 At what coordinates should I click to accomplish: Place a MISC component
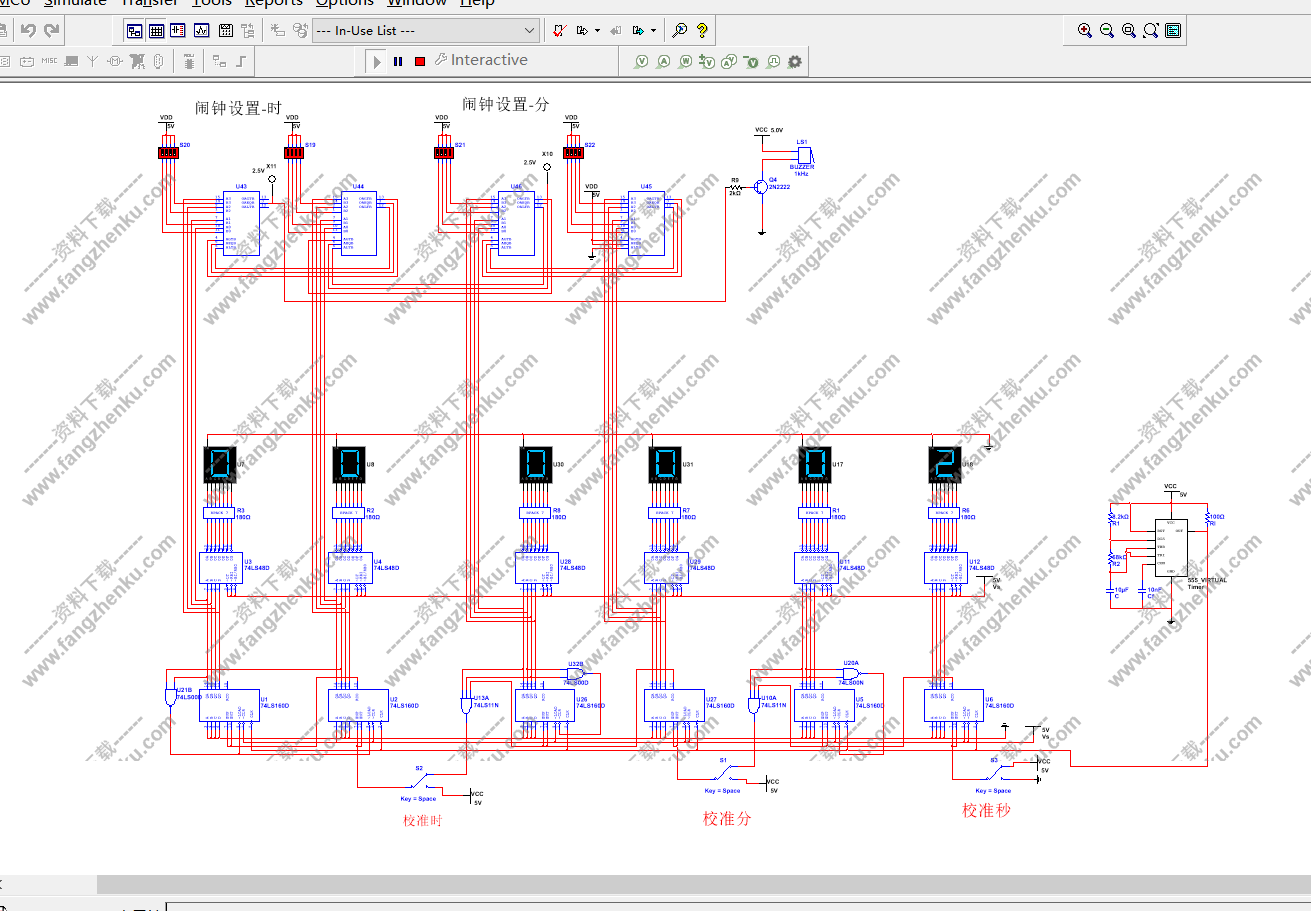pyautogui.click(x=49, y=61)
